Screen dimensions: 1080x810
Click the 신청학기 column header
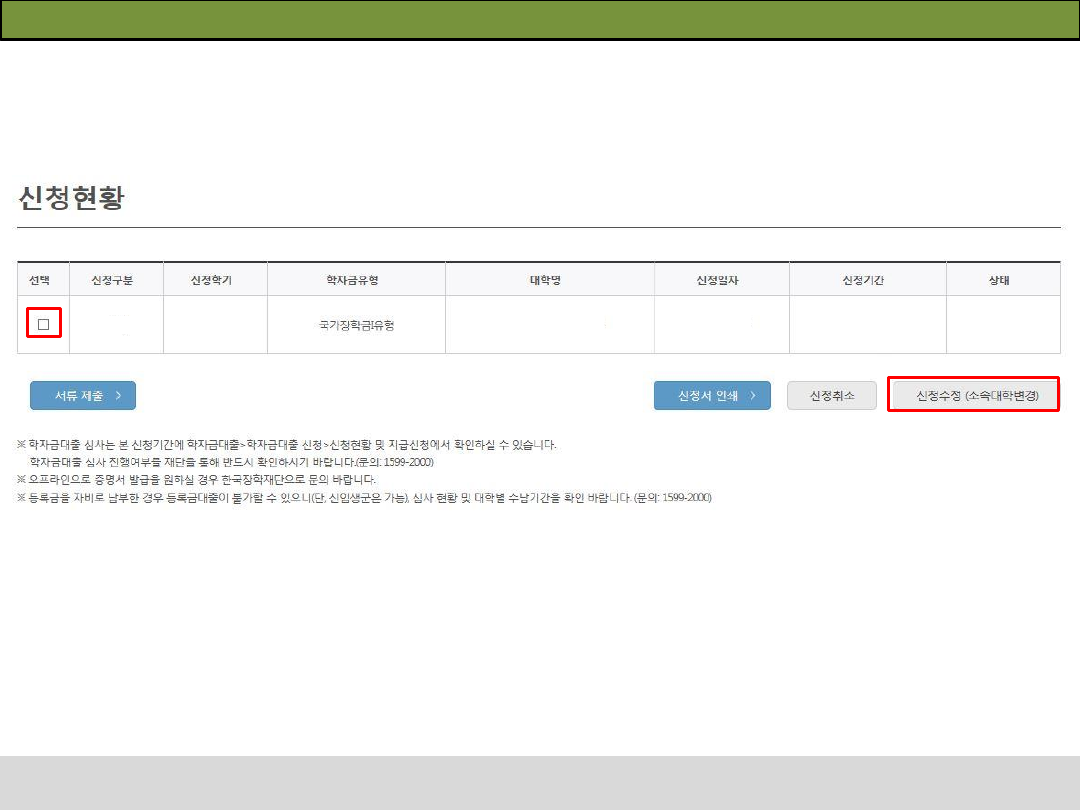pyautogui.click(x=211, y=280)
